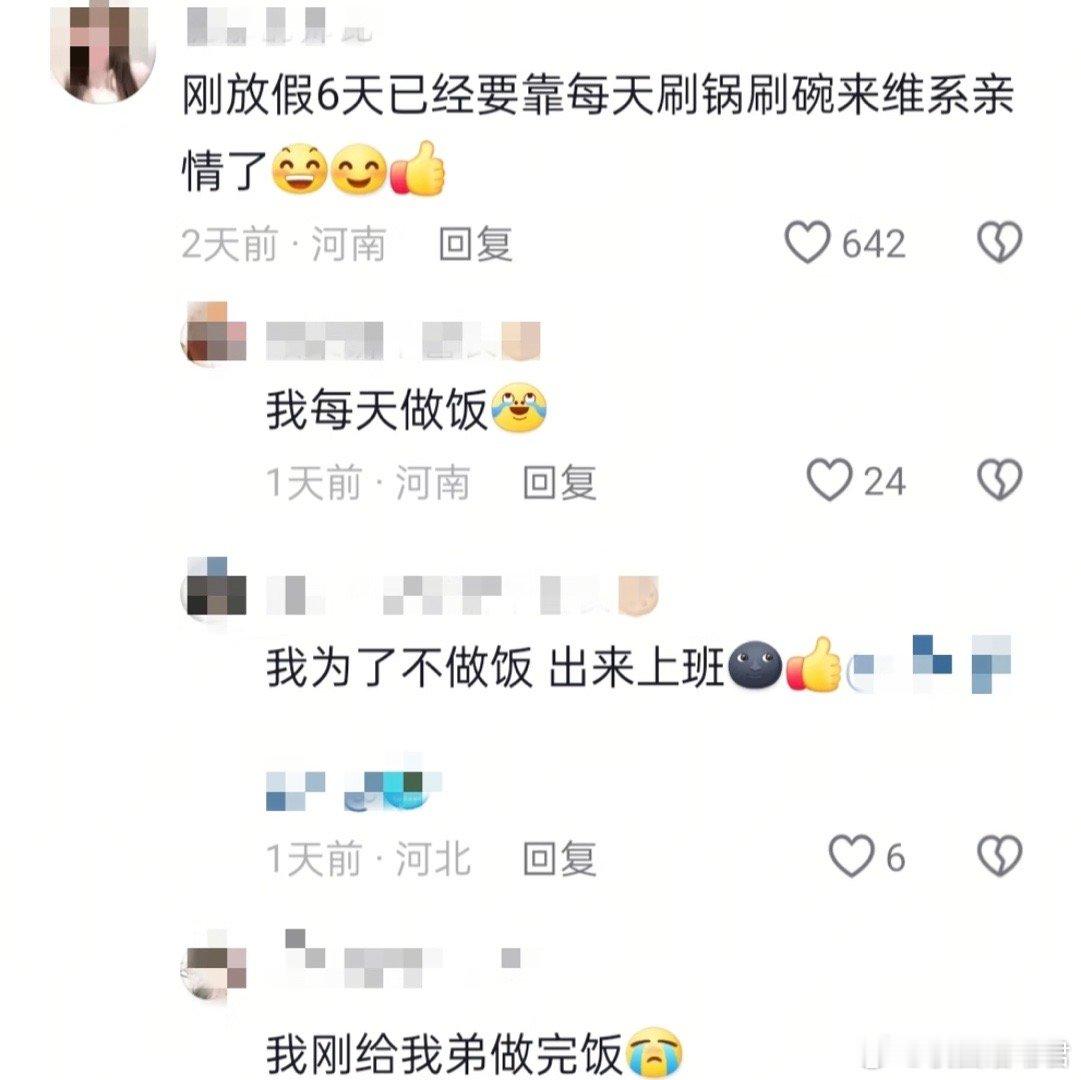This screenshot has height=1080, width=1081.
Task: Open avatar of 我每天做饭 commenter
Action: [214, 334]
